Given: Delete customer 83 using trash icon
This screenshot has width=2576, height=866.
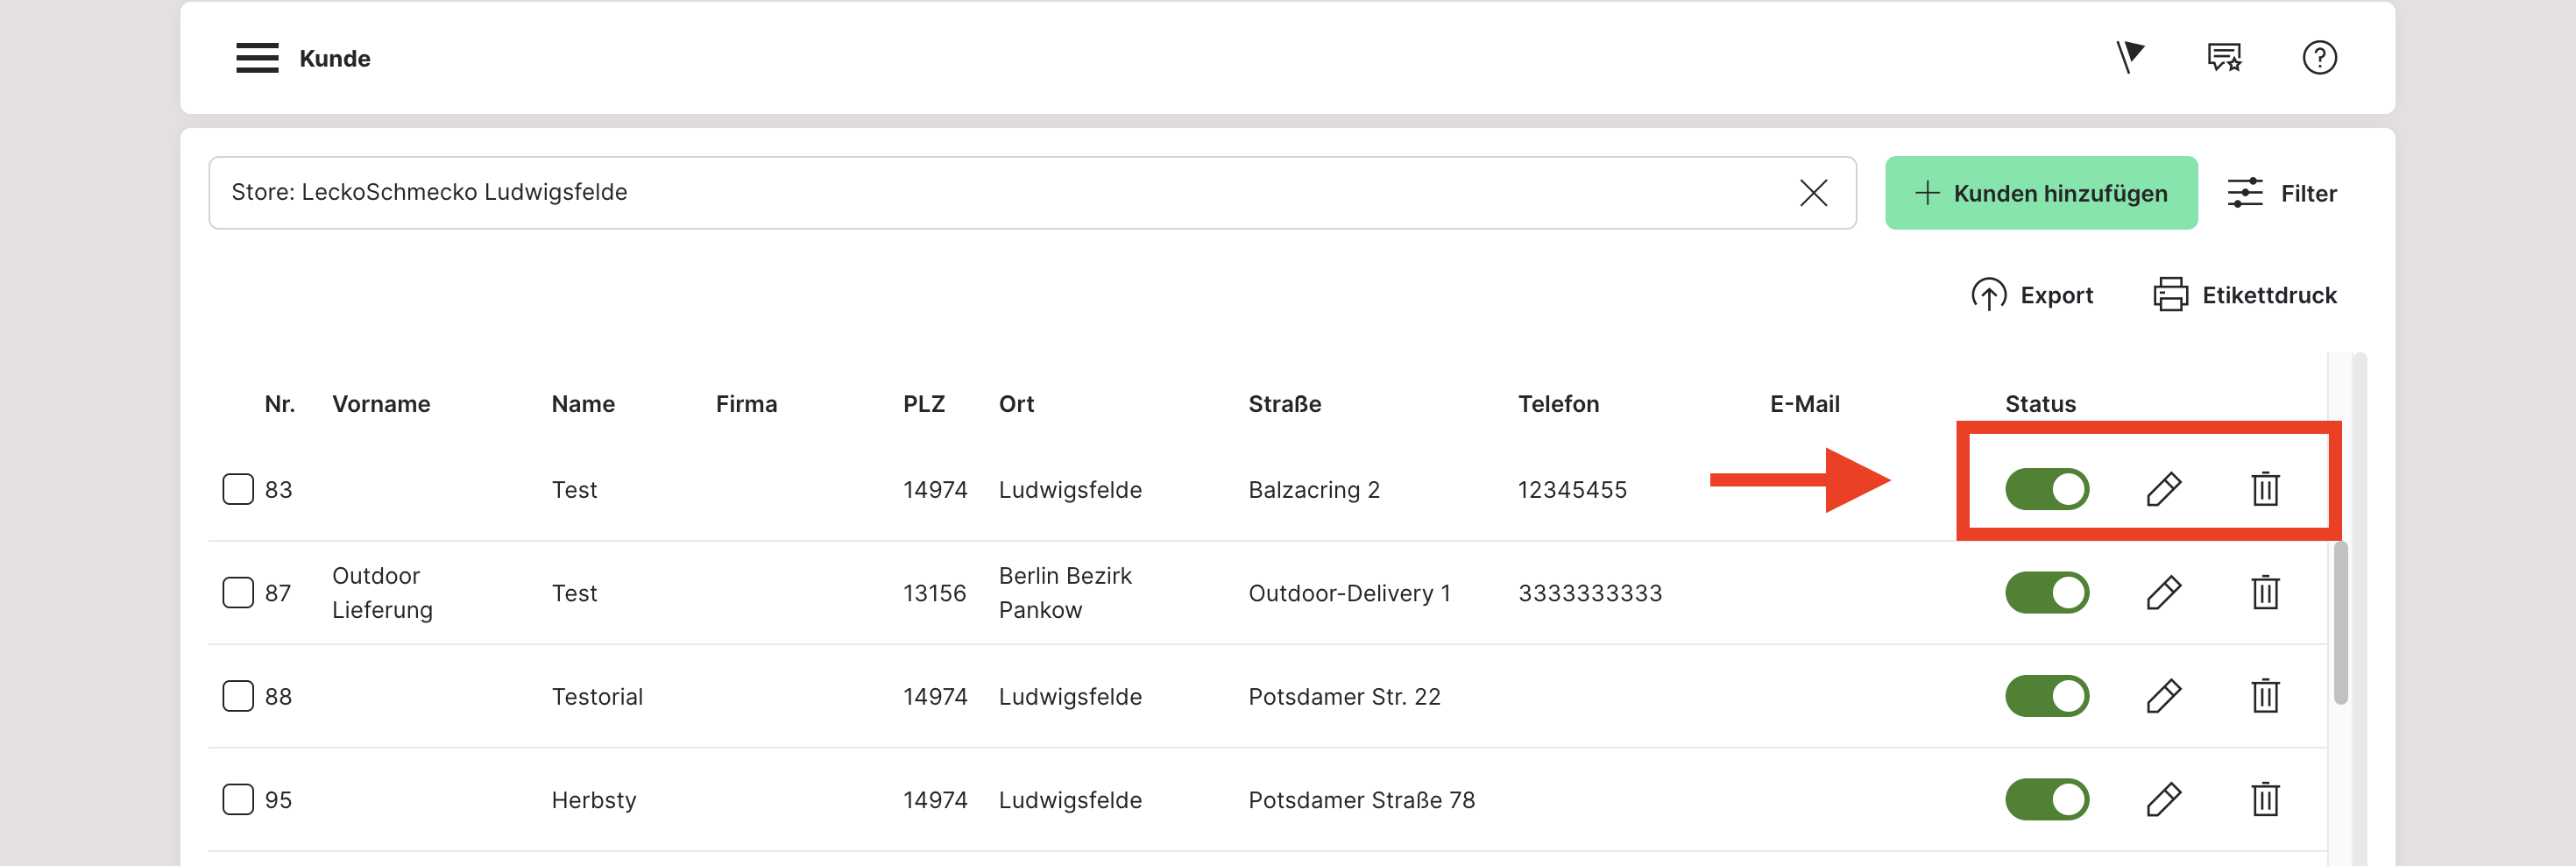Looking at the screenshot, I should pyautogui.click(x=2265, y=489).
